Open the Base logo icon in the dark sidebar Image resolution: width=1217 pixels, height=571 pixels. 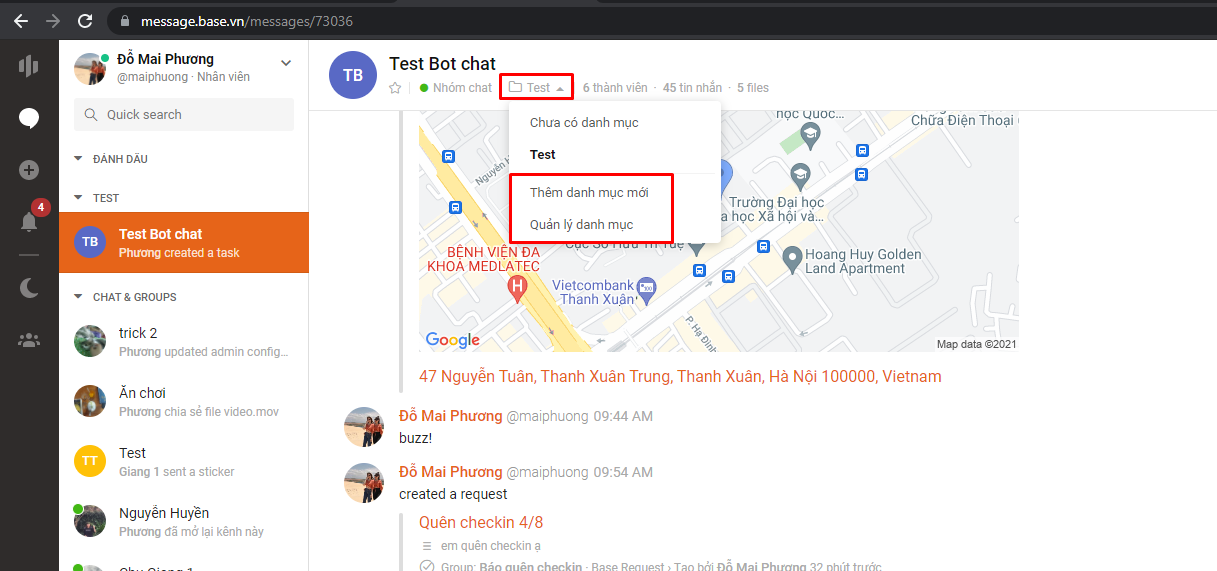(x=29, y=66)
